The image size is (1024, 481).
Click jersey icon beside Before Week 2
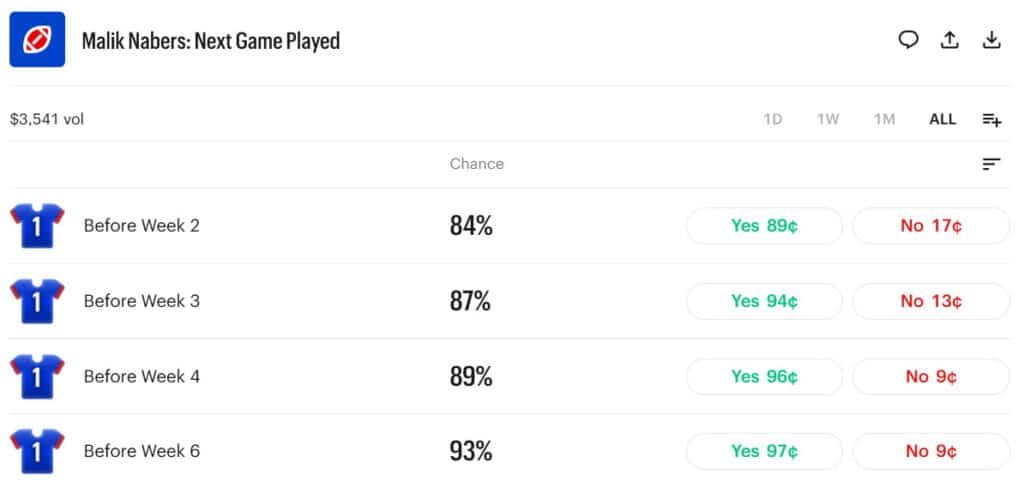37,226
